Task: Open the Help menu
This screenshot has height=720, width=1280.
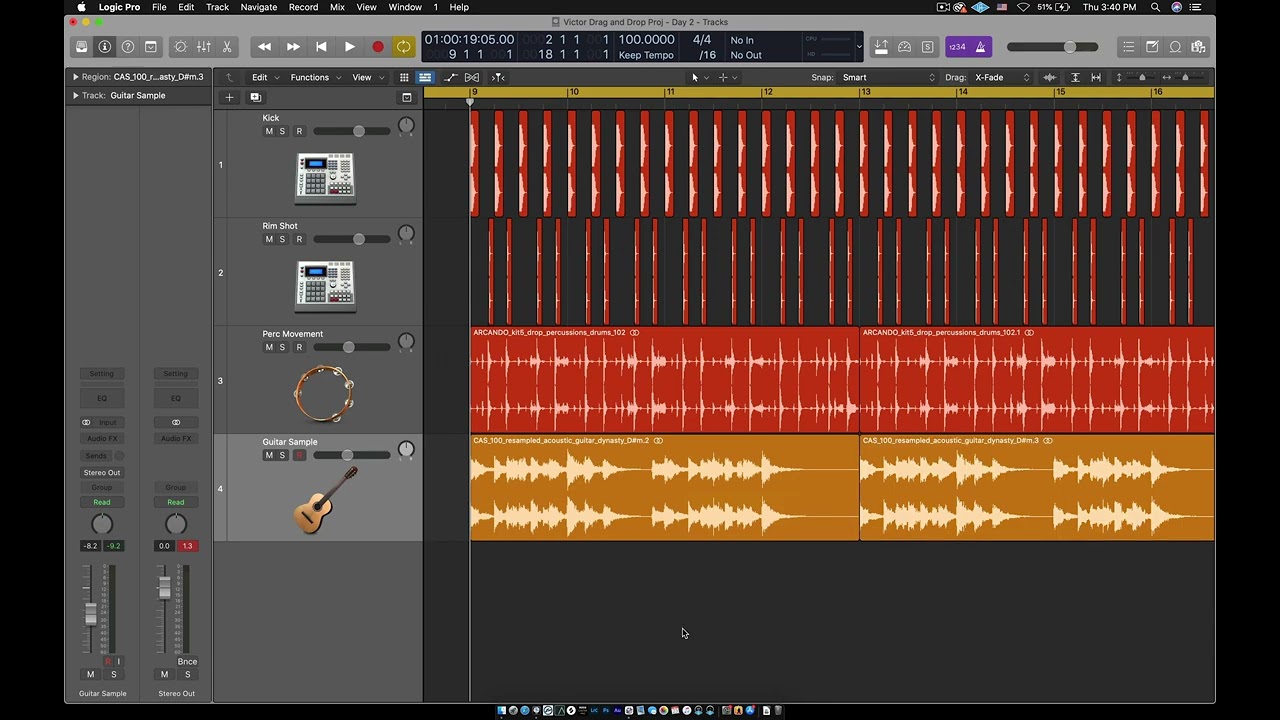Action: (459, 7)
